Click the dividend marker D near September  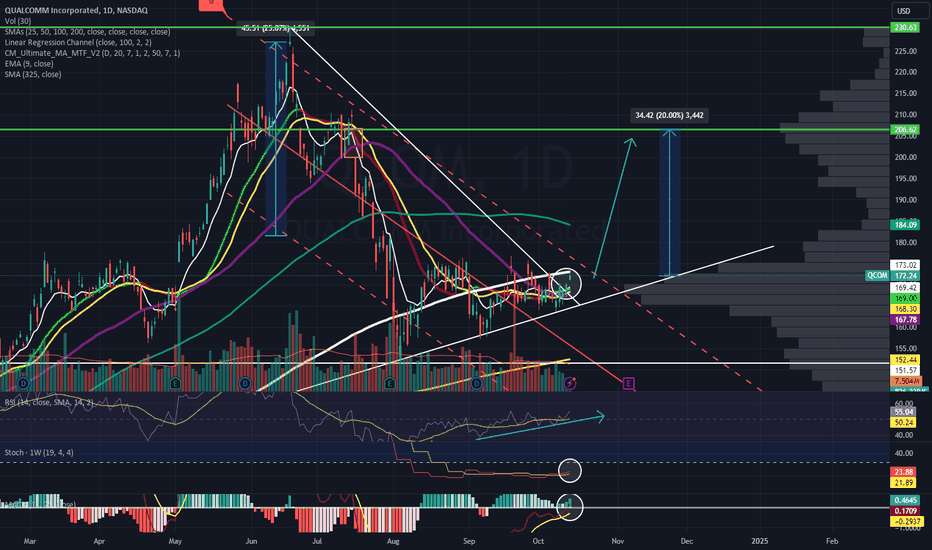(477, 384)
